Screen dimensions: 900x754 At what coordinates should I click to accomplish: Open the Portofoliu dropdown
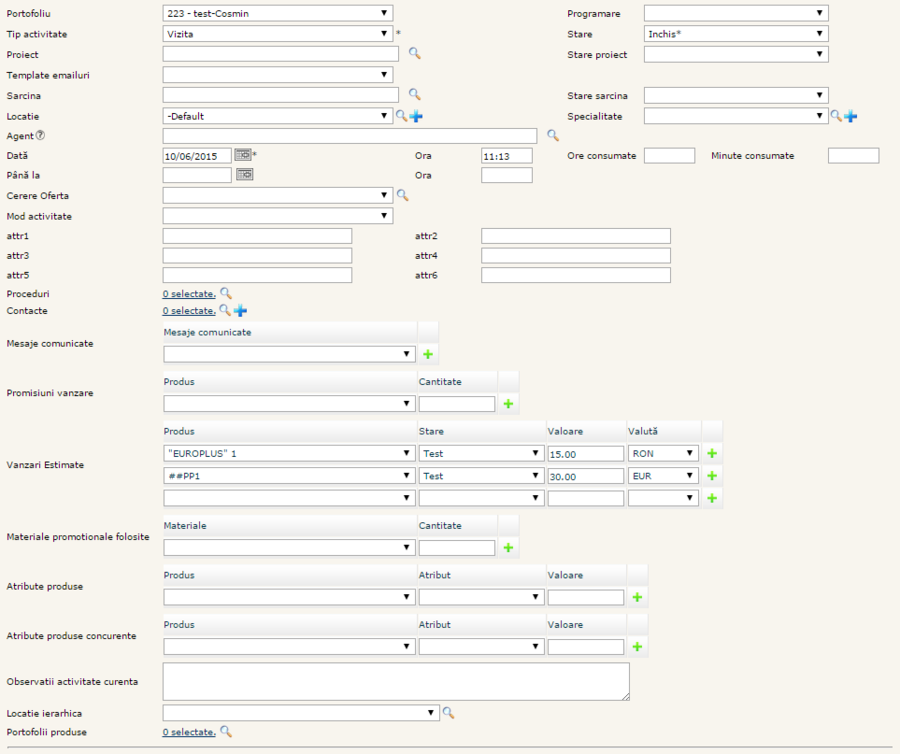pos(278,13)
